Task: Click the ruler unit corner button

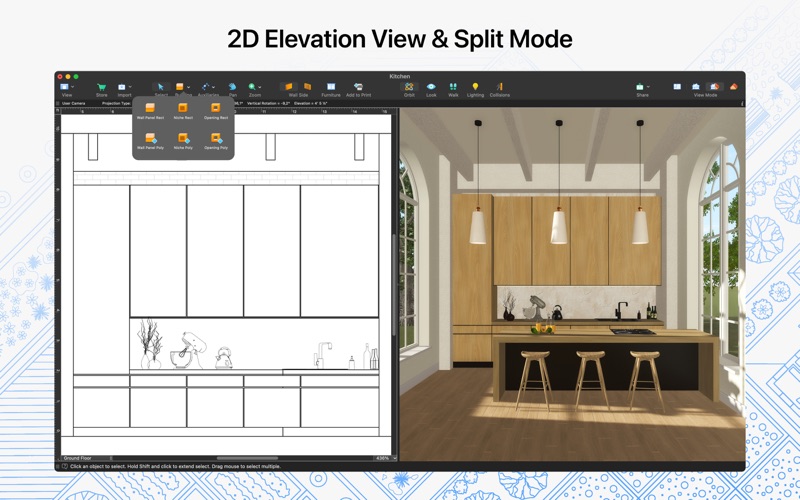Action: [58, 110]
